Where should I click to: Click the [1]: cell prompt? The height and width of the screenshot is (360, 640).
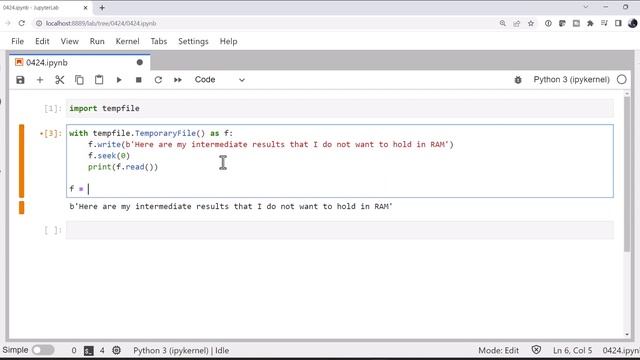53,108
